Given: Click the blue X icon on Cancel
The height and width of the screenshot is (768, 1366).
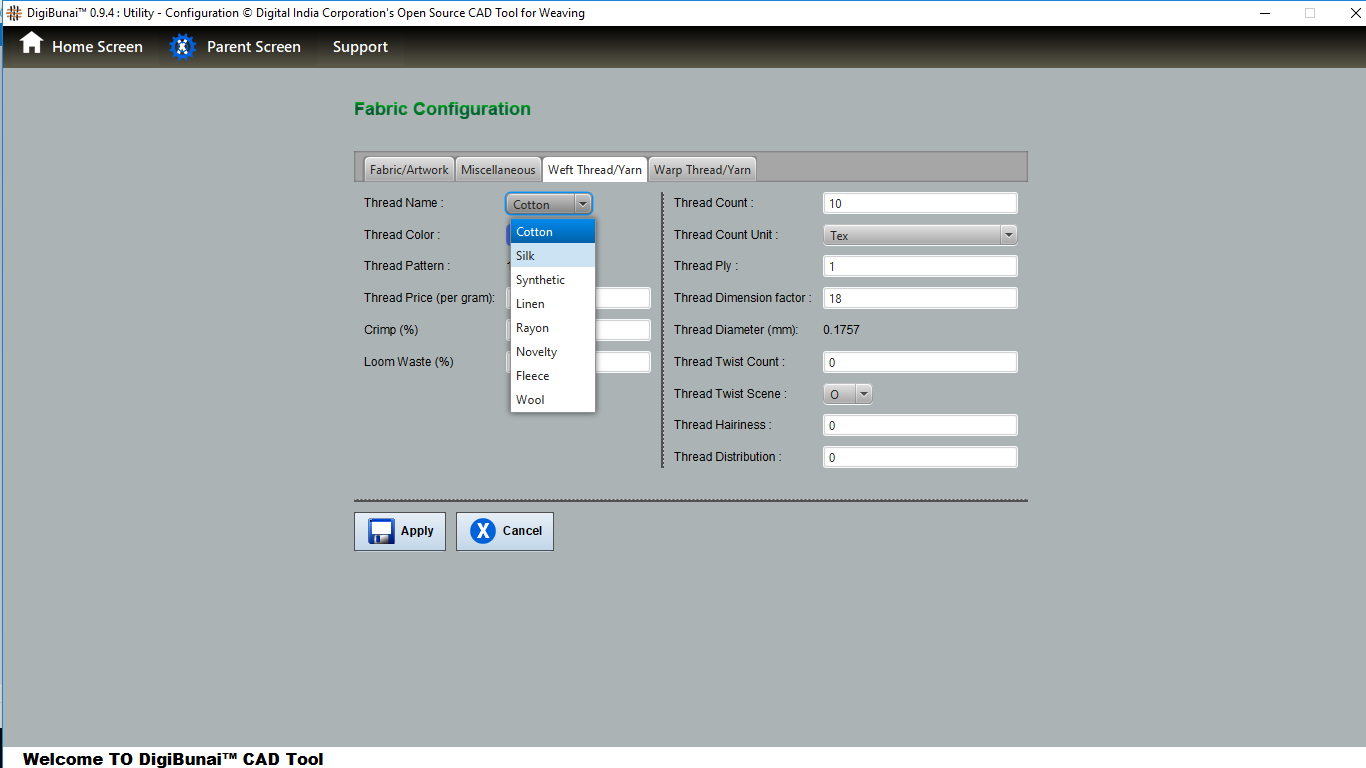Looking at the screenshot, I should pos(483,531).
